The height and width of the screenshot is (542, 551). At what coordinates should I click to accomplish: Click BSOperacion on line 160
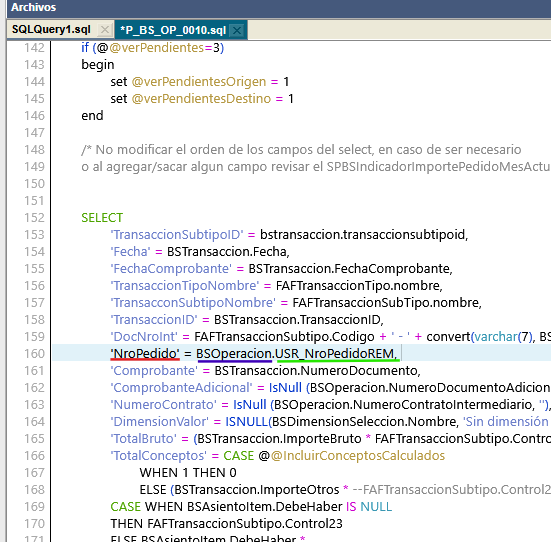(x=234, y=354)
